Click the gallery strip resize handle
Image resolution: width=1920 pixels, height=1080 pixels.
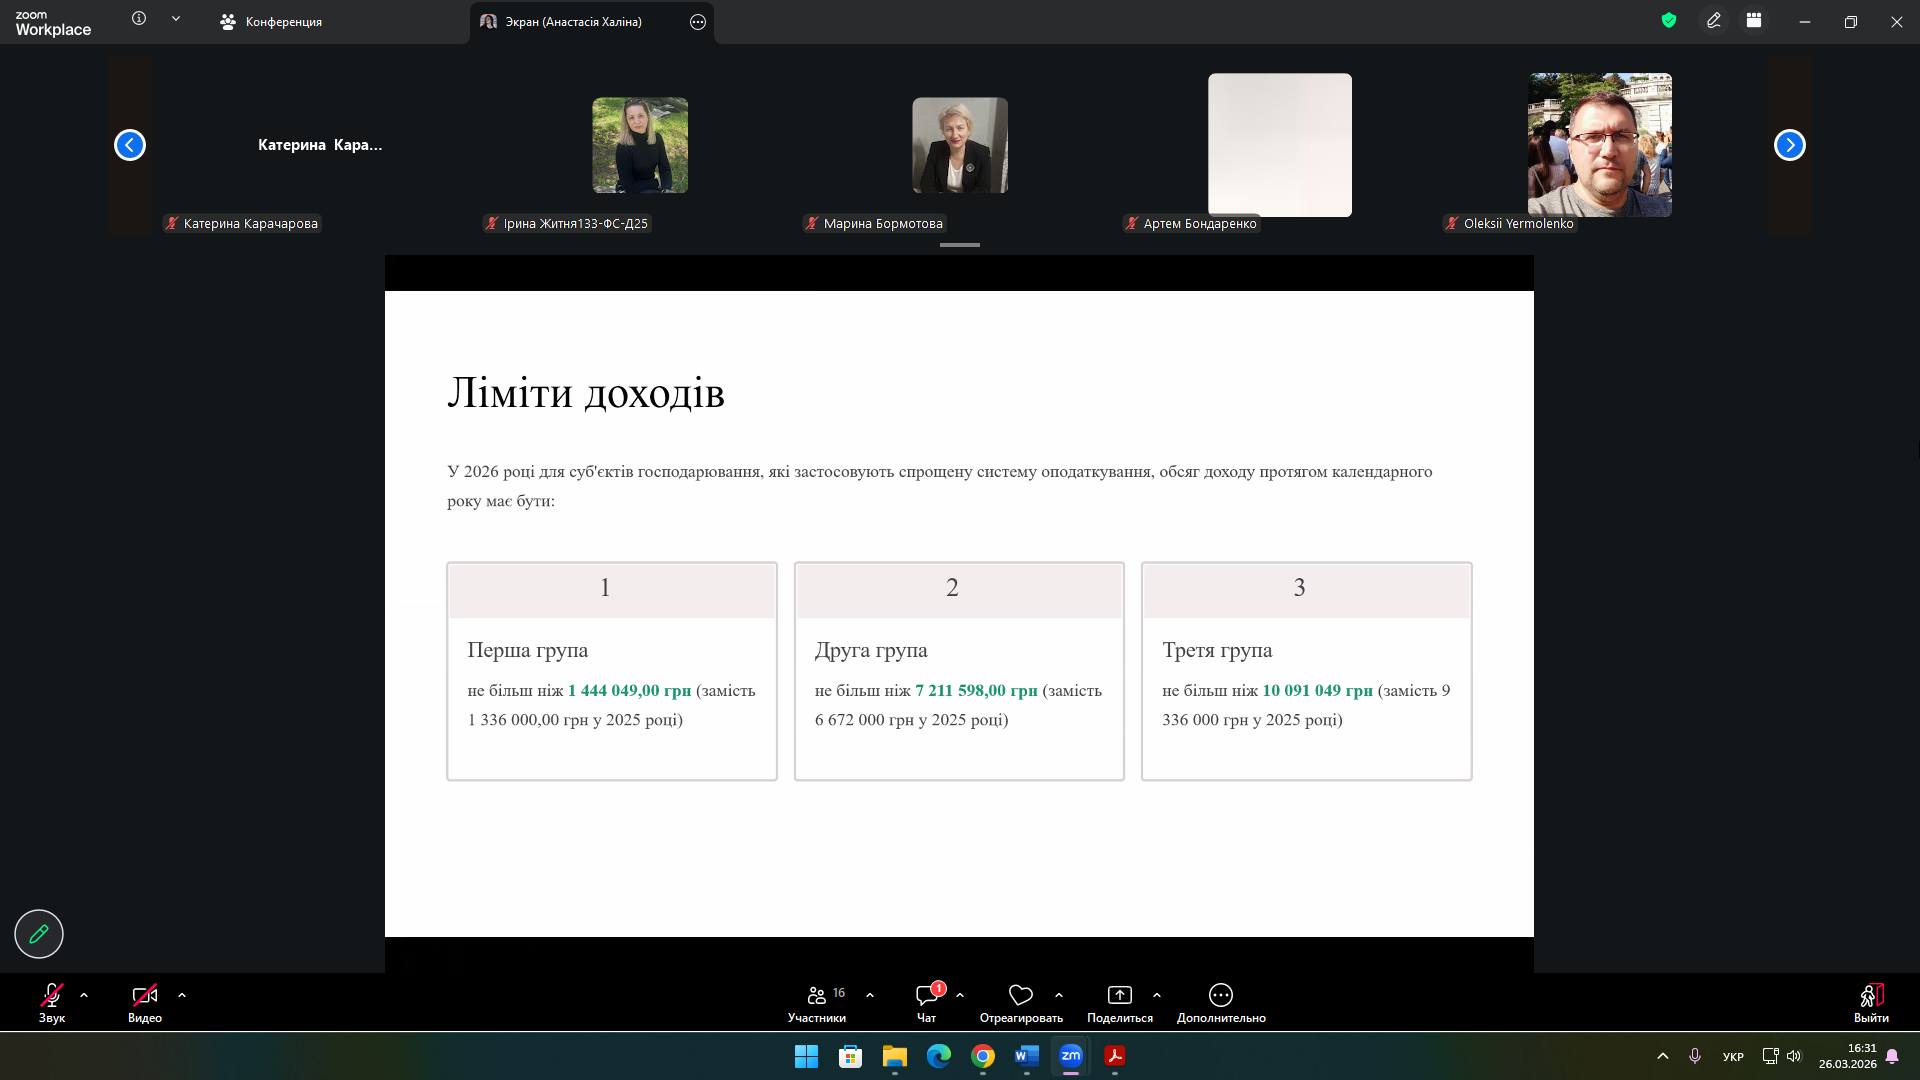pos(960,245)
